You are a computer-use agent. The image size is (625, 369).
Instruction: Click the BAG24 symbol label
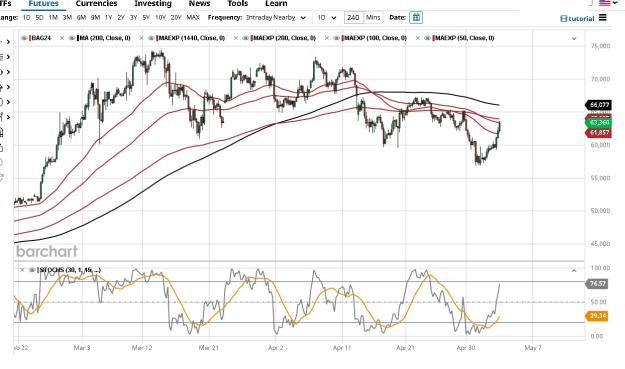[x=41, y=38]
